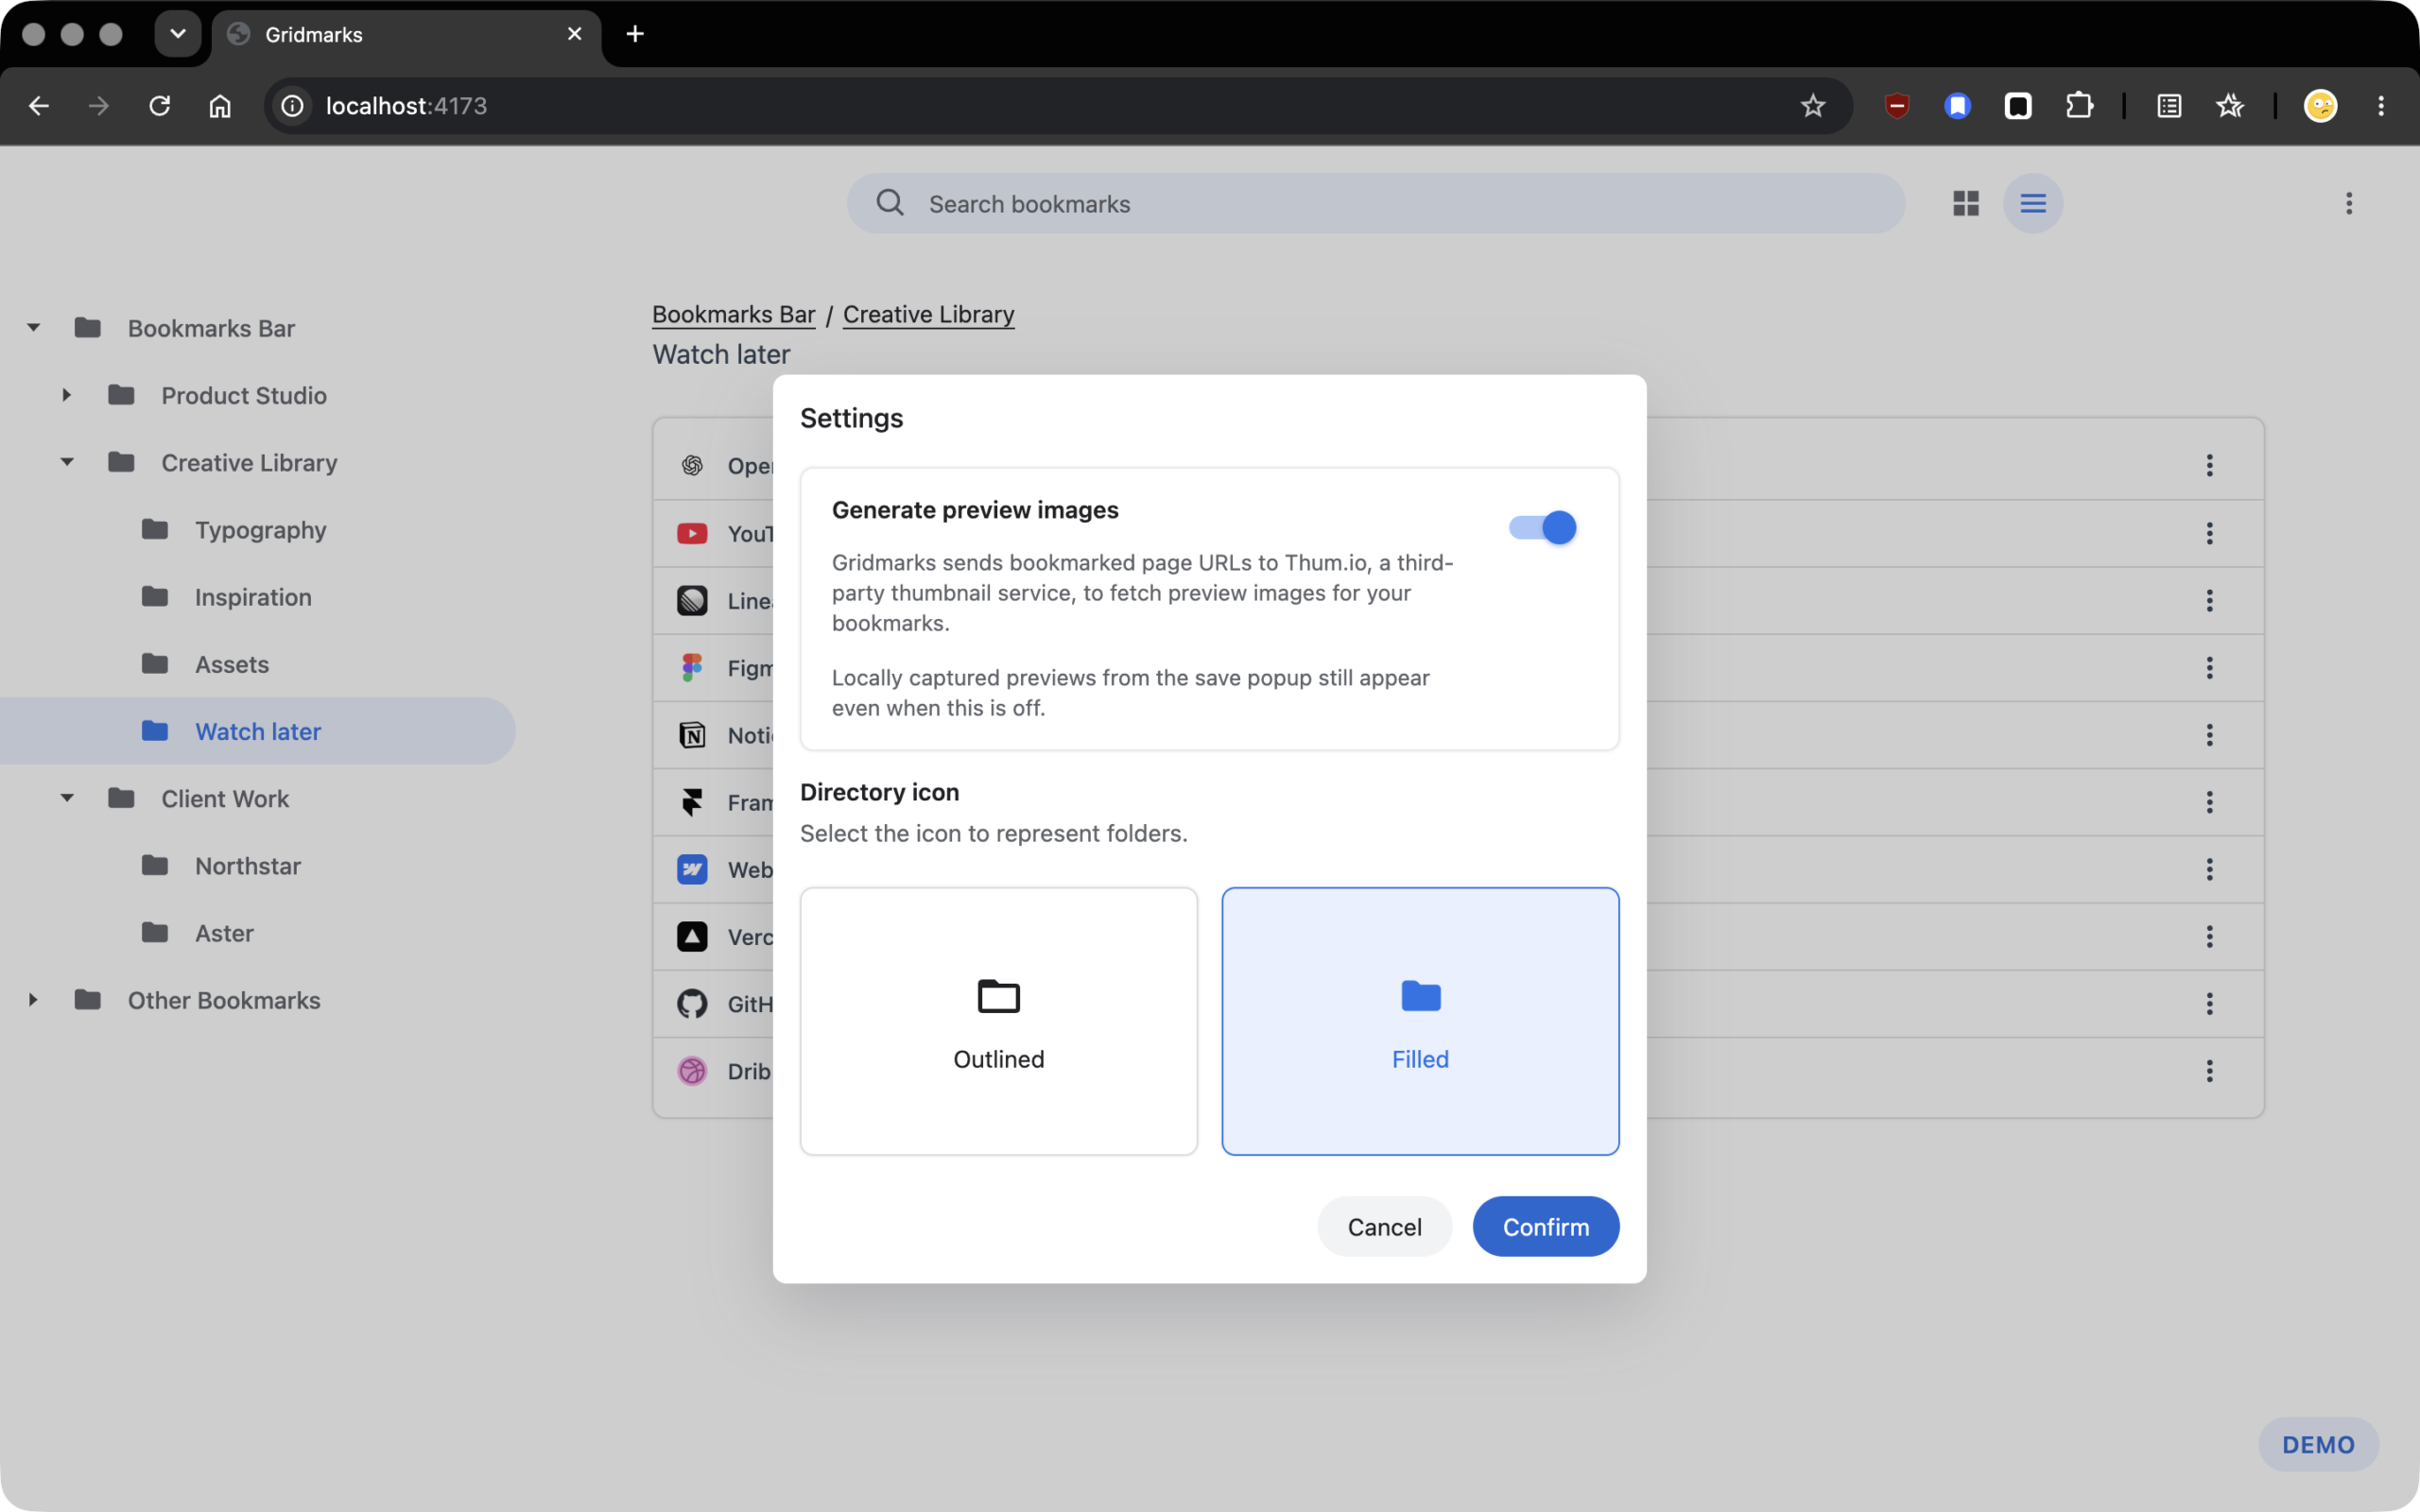Select the Aster folder

[259, 933]
